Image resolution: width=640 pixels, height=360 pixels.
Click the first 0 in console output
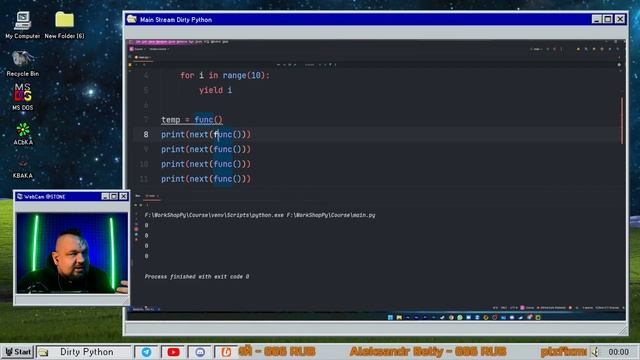[x=147, y=225]
